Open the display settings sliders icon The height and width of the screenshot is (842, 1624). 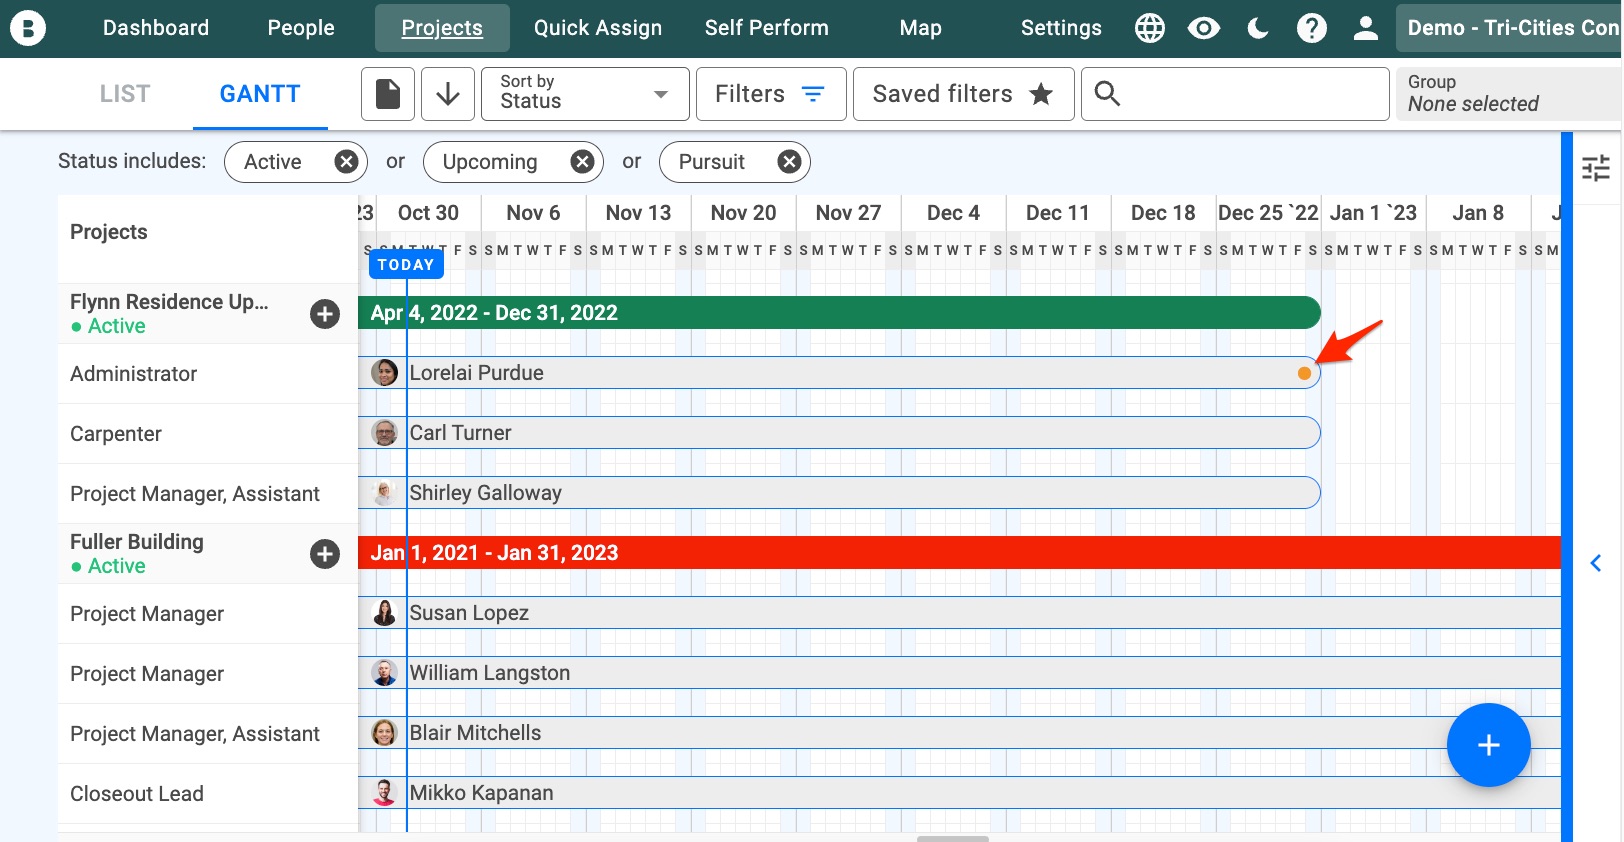(1596, 168)
